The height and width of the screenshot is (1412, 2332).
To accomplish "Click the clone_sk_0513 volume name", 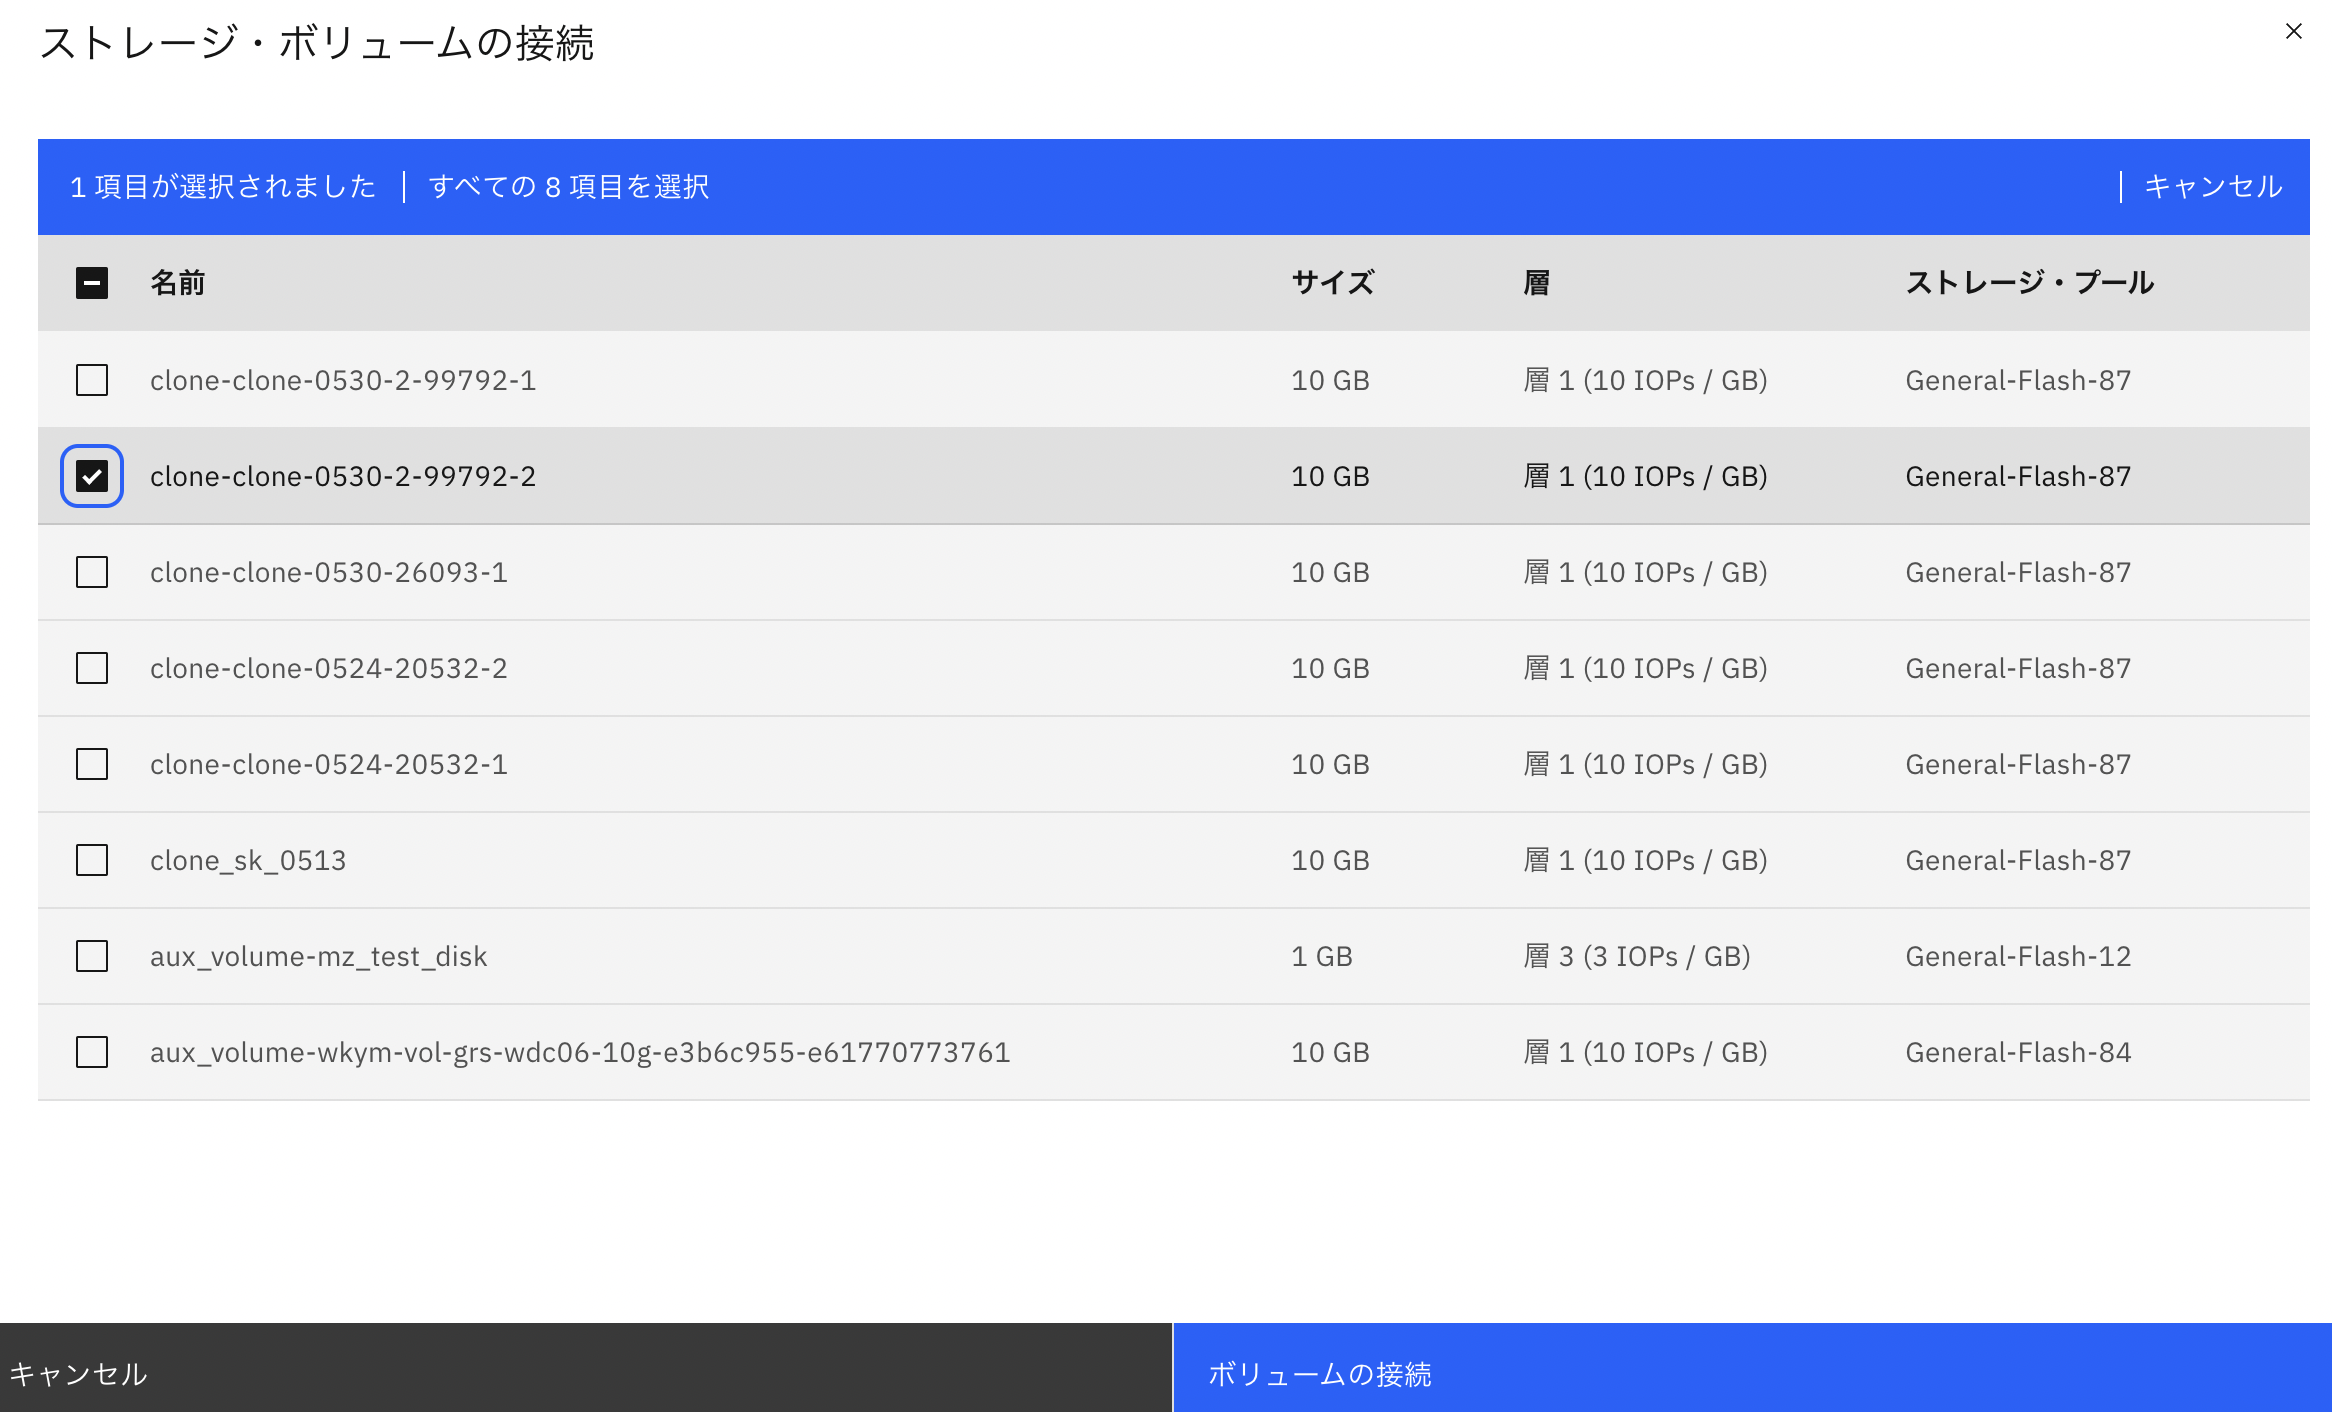I will (x=248, y=860).
